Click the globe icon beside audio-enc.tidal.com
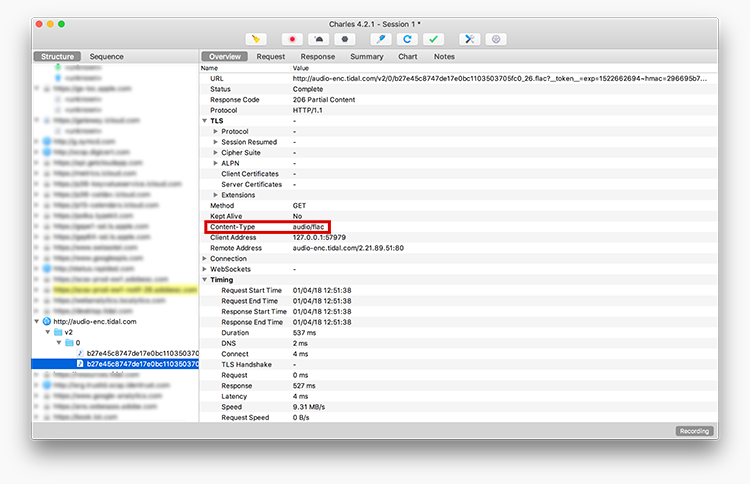Image resolution: width=750 pixels, height=484 pixels. (x=47, y=321)
